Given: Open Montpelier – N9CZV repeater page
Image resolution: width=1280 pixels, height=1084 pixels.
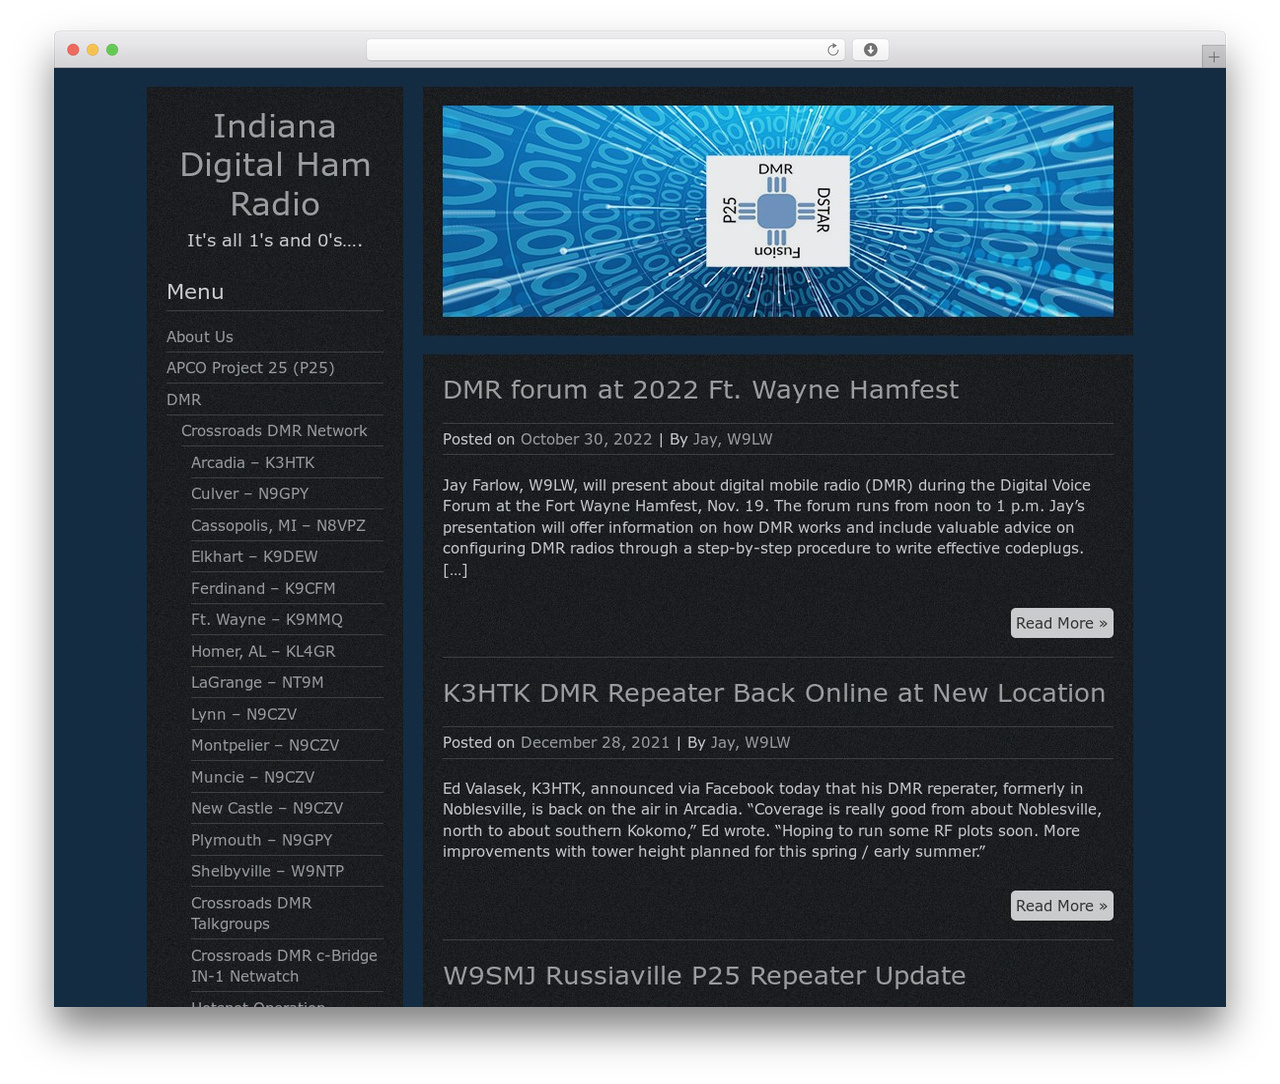Looking at the screenshot, I should (x=265, y=746).
